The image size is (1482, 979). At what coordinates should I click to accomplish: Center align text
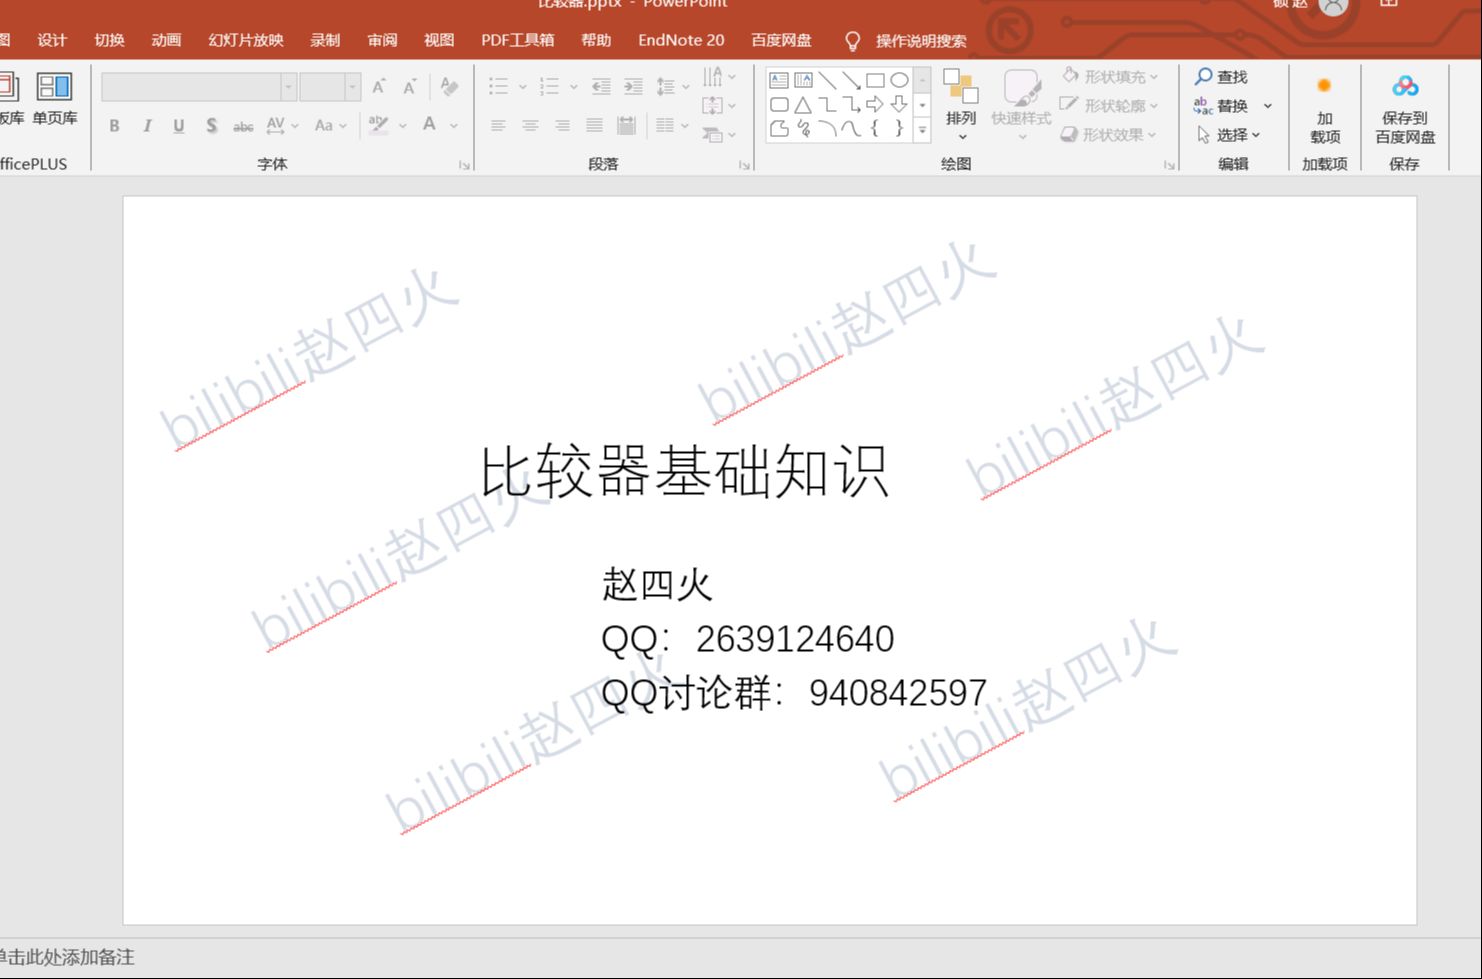530,126
